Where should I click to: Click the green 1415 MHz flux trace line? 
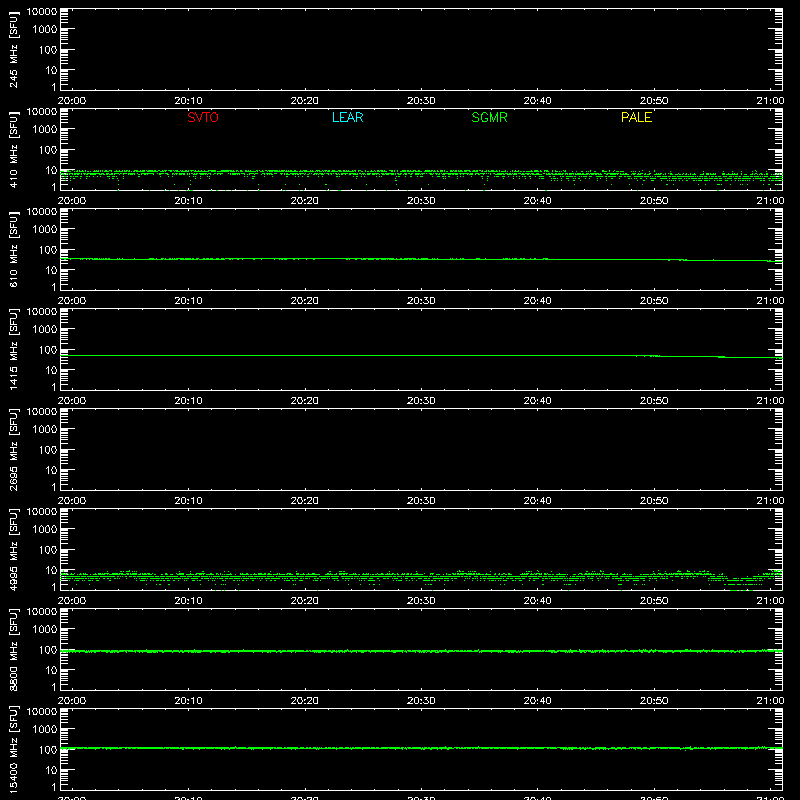point(421,356)
